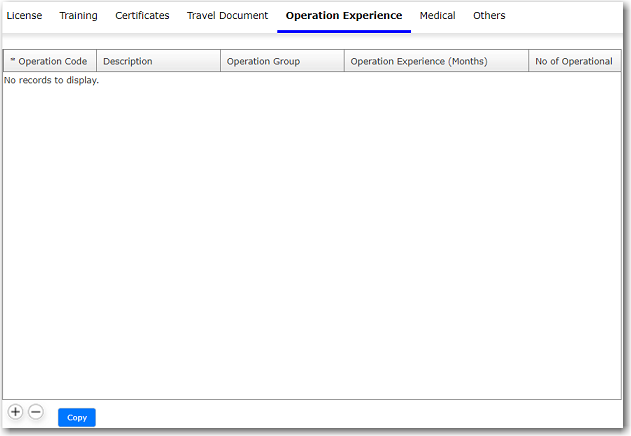Click the asterisk on Operation Code header
This screenshot has height=436, width=631.
pyautogui.click(x=12, y=61)
